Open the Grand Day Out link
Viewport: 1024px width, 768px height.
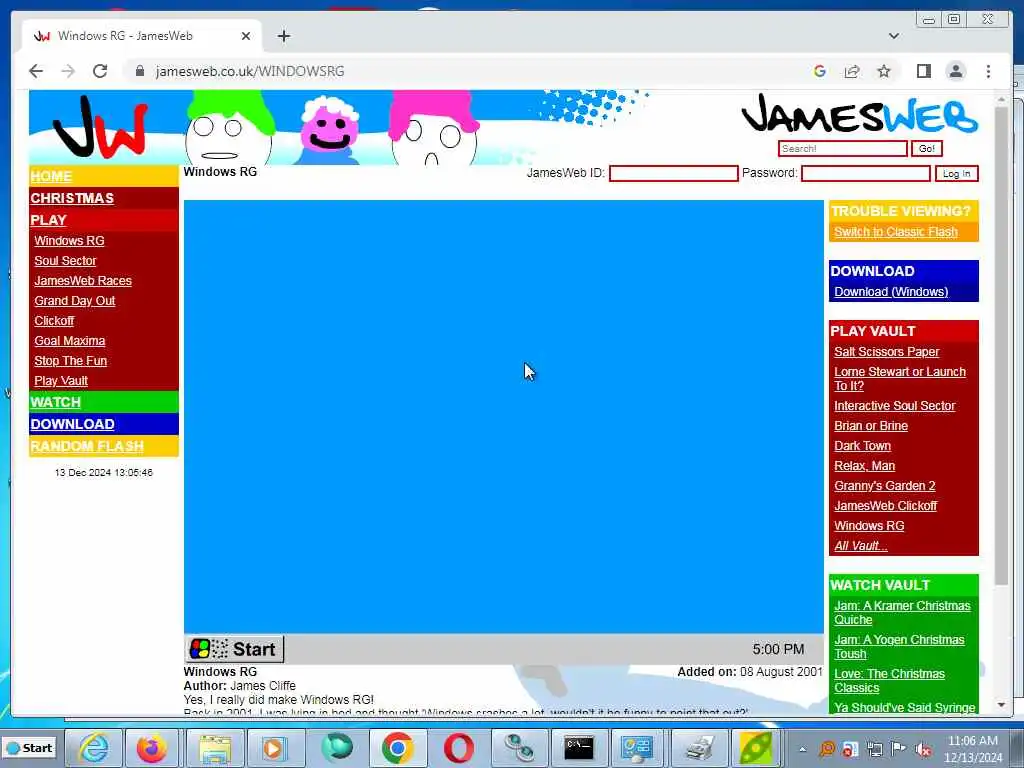[x=74, y=301]
